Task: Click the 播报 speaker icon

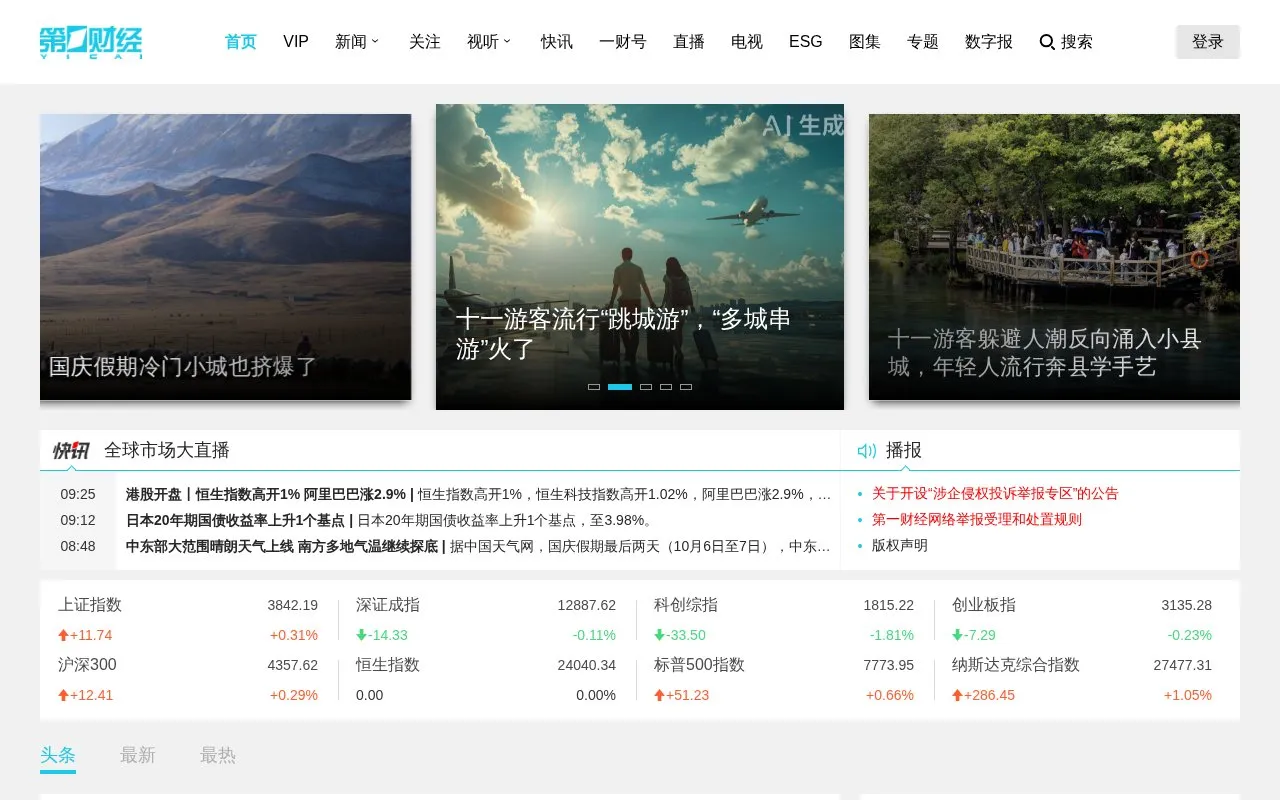Action: pyautogui.click(x=867, y=451)
